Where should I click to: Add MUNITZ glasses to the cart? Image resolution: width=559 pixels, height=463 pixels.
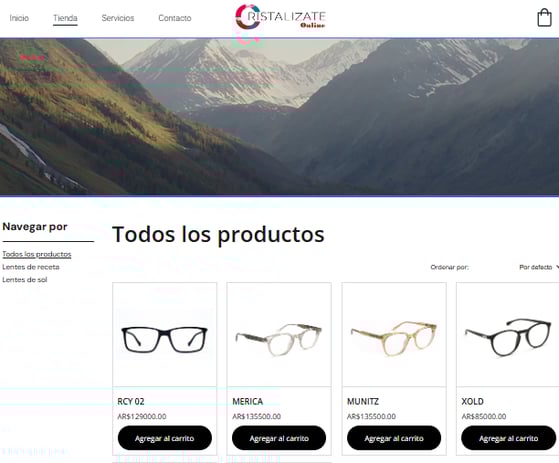(394, 438)
